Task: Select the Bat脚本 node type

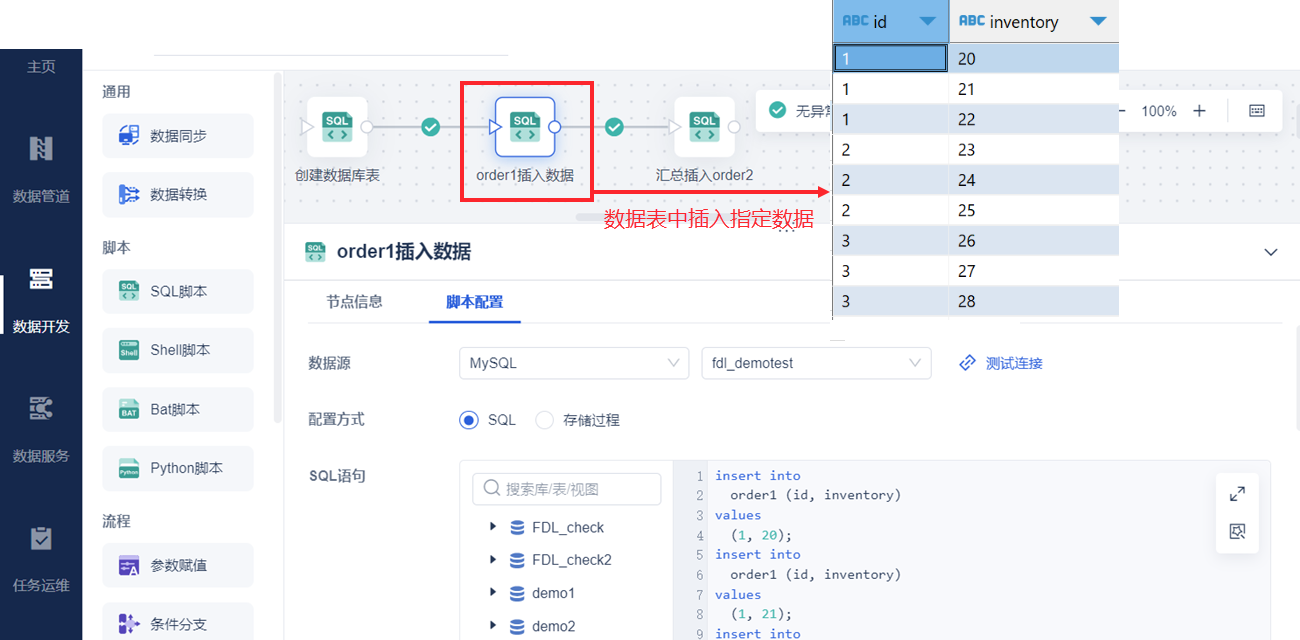Action: click(178, 409)
